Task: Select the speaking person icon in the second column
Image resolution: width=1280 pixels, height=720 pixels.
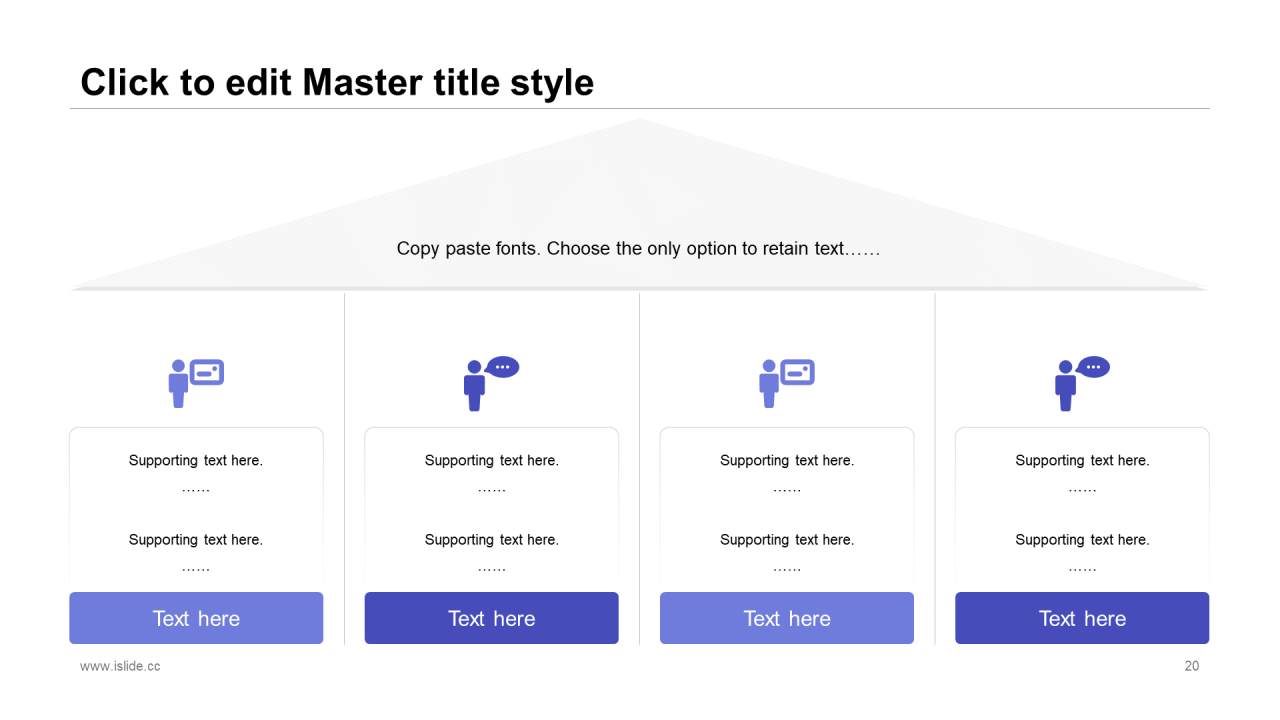Action: pyautogui.click(x=490, y=383)
